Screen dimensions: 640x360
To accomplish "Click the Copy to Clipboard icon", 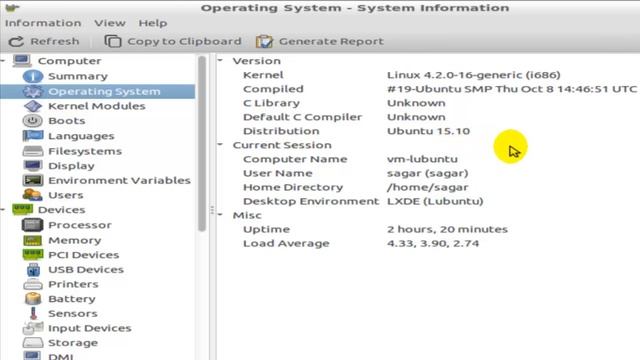I will coord(113,41).
